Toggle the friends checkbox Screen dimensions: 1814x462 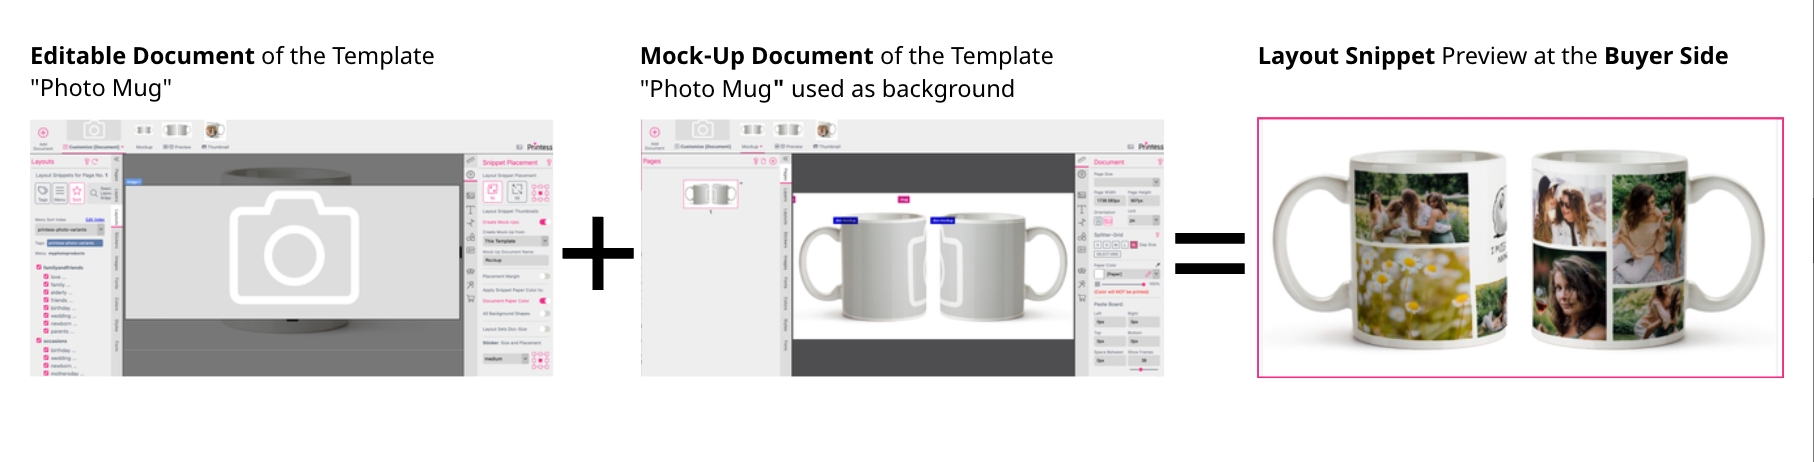[x=46, y=300]
